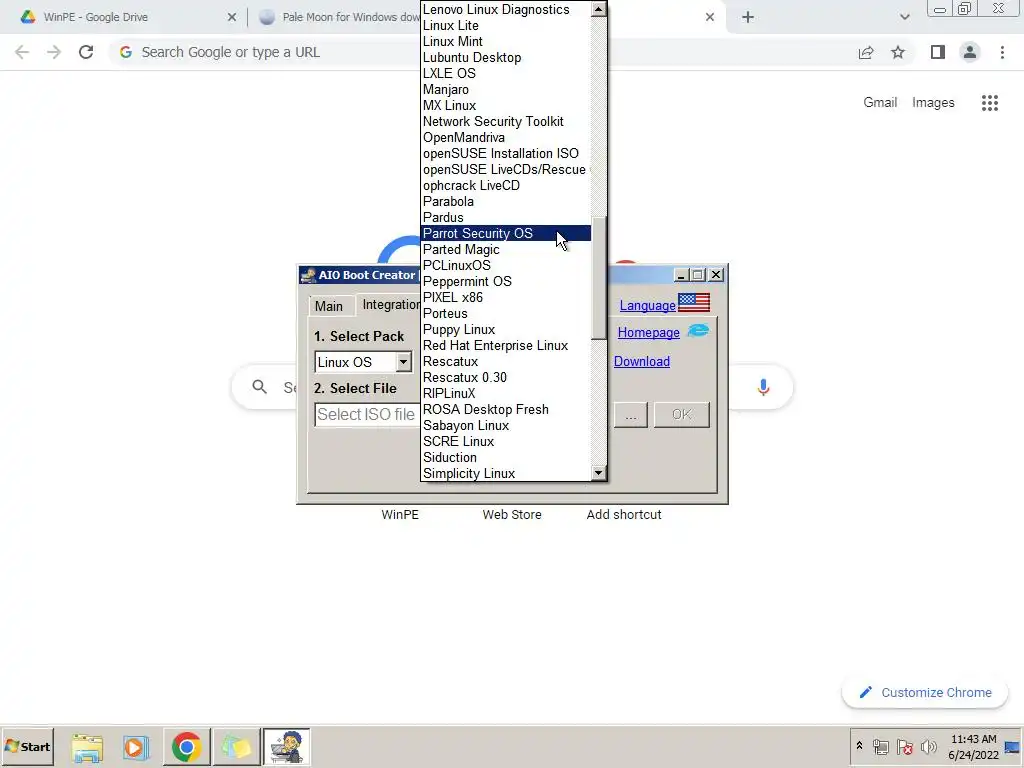
Task: Click Chrome forward navigation arrow
Action: coord(54,52)
